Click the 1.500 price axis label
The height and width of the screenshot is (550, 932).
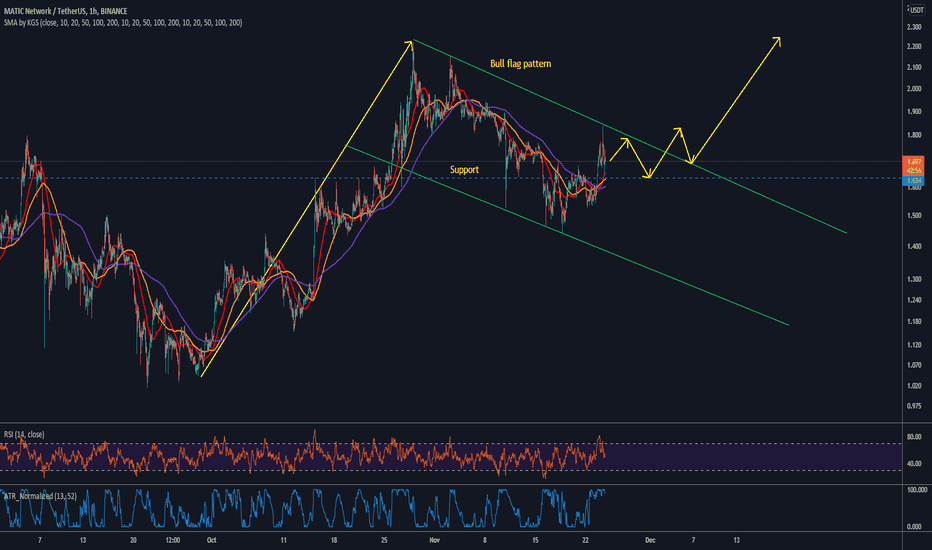tap(914, 215)
